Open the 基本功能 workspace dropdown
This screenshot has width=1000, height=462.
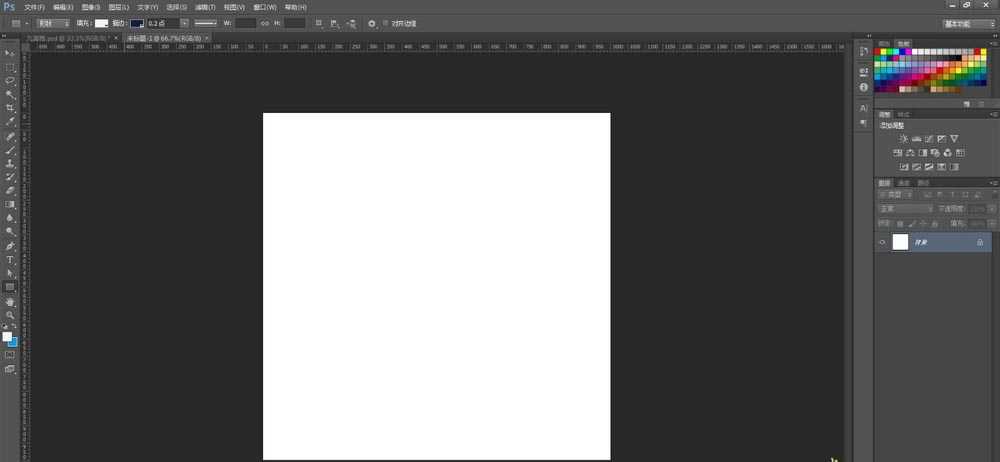(968, 23)
